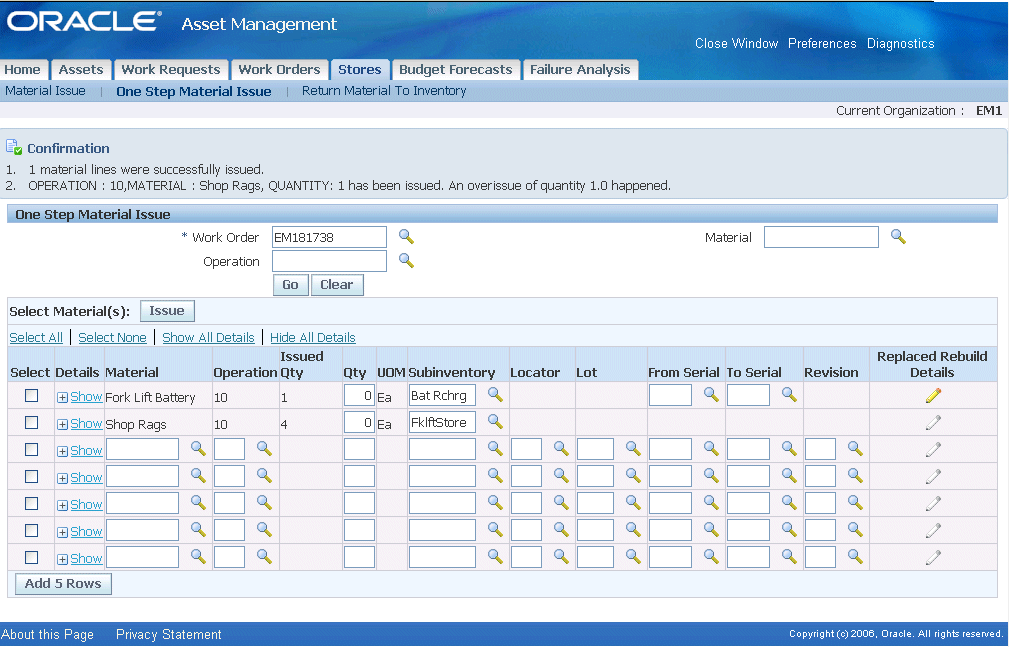The height and width of the screenshot is (647, 1009).
Task: Click the Go button
Action: click(290, 285)
